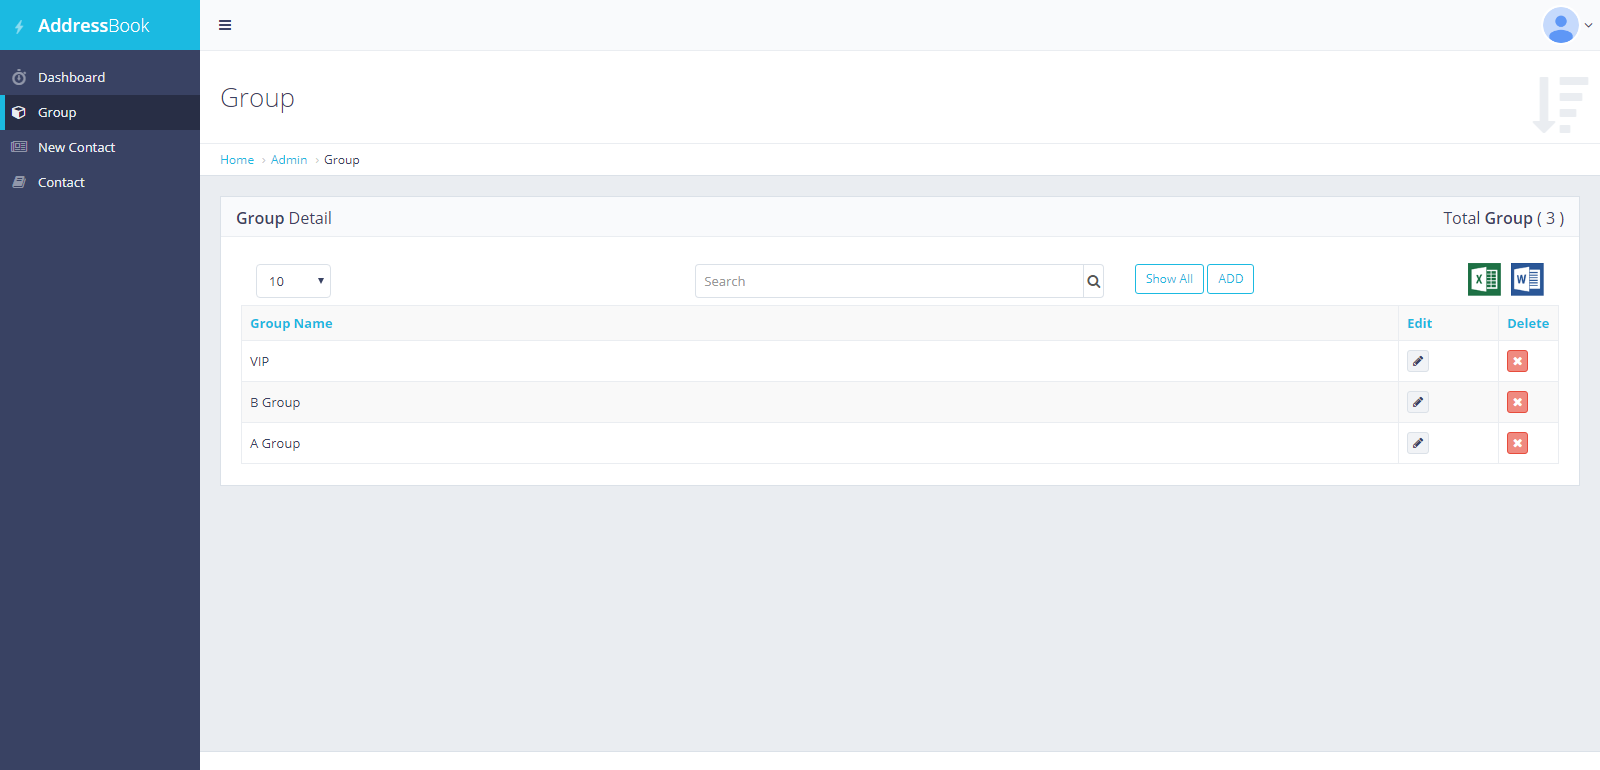Screen dimensions: 1600x770
Task: Sort by Group Name column header
Action: [291, 323]
